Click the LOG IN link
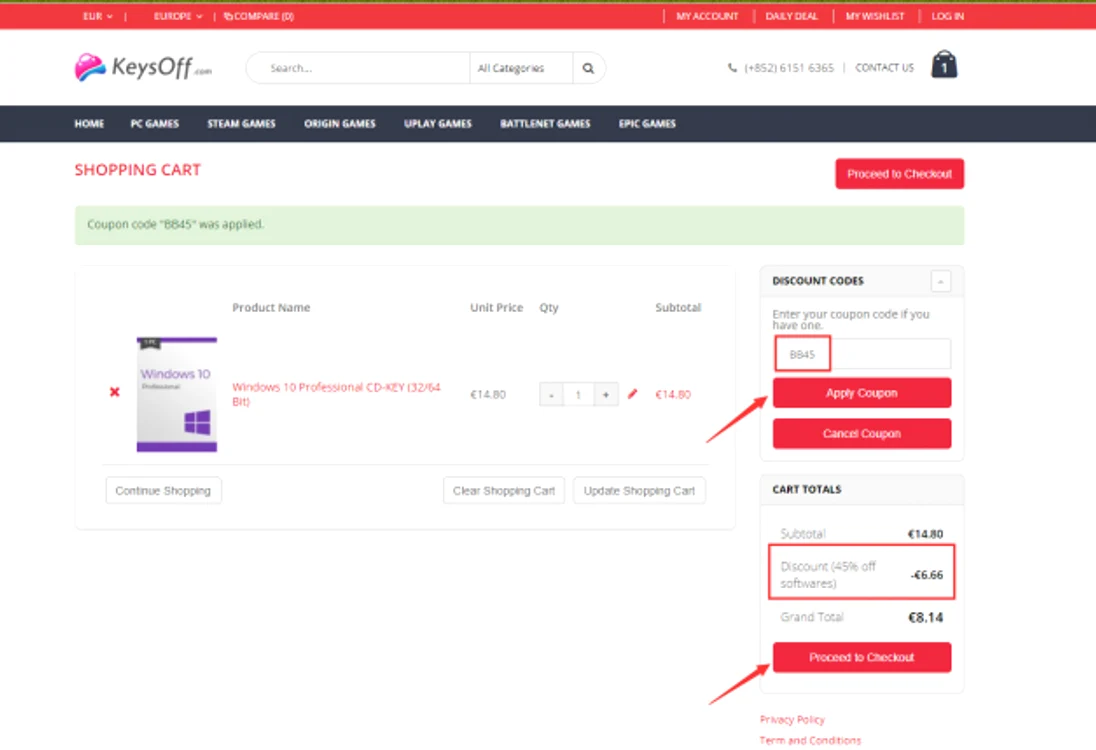 click(x=948, y=16)
